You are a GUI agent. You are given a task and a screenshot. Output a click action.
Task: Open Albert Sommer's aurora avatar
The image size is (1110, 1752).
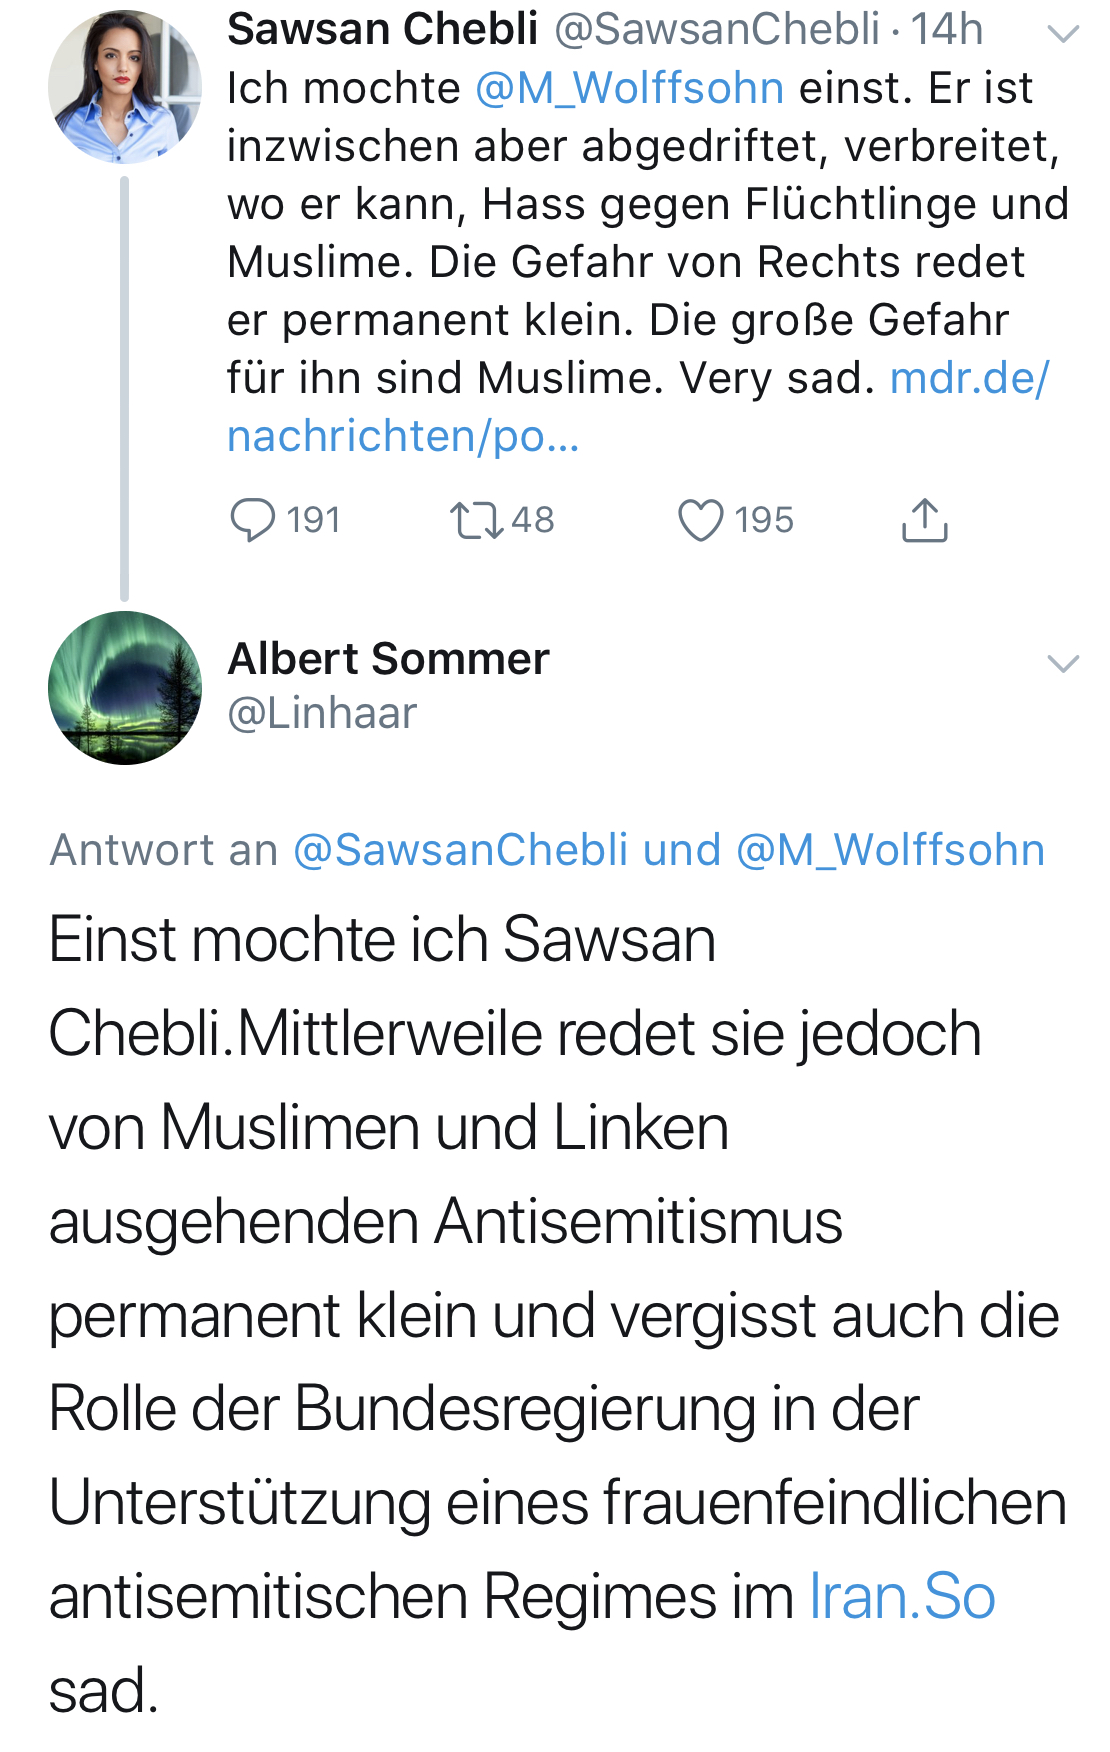125,688
